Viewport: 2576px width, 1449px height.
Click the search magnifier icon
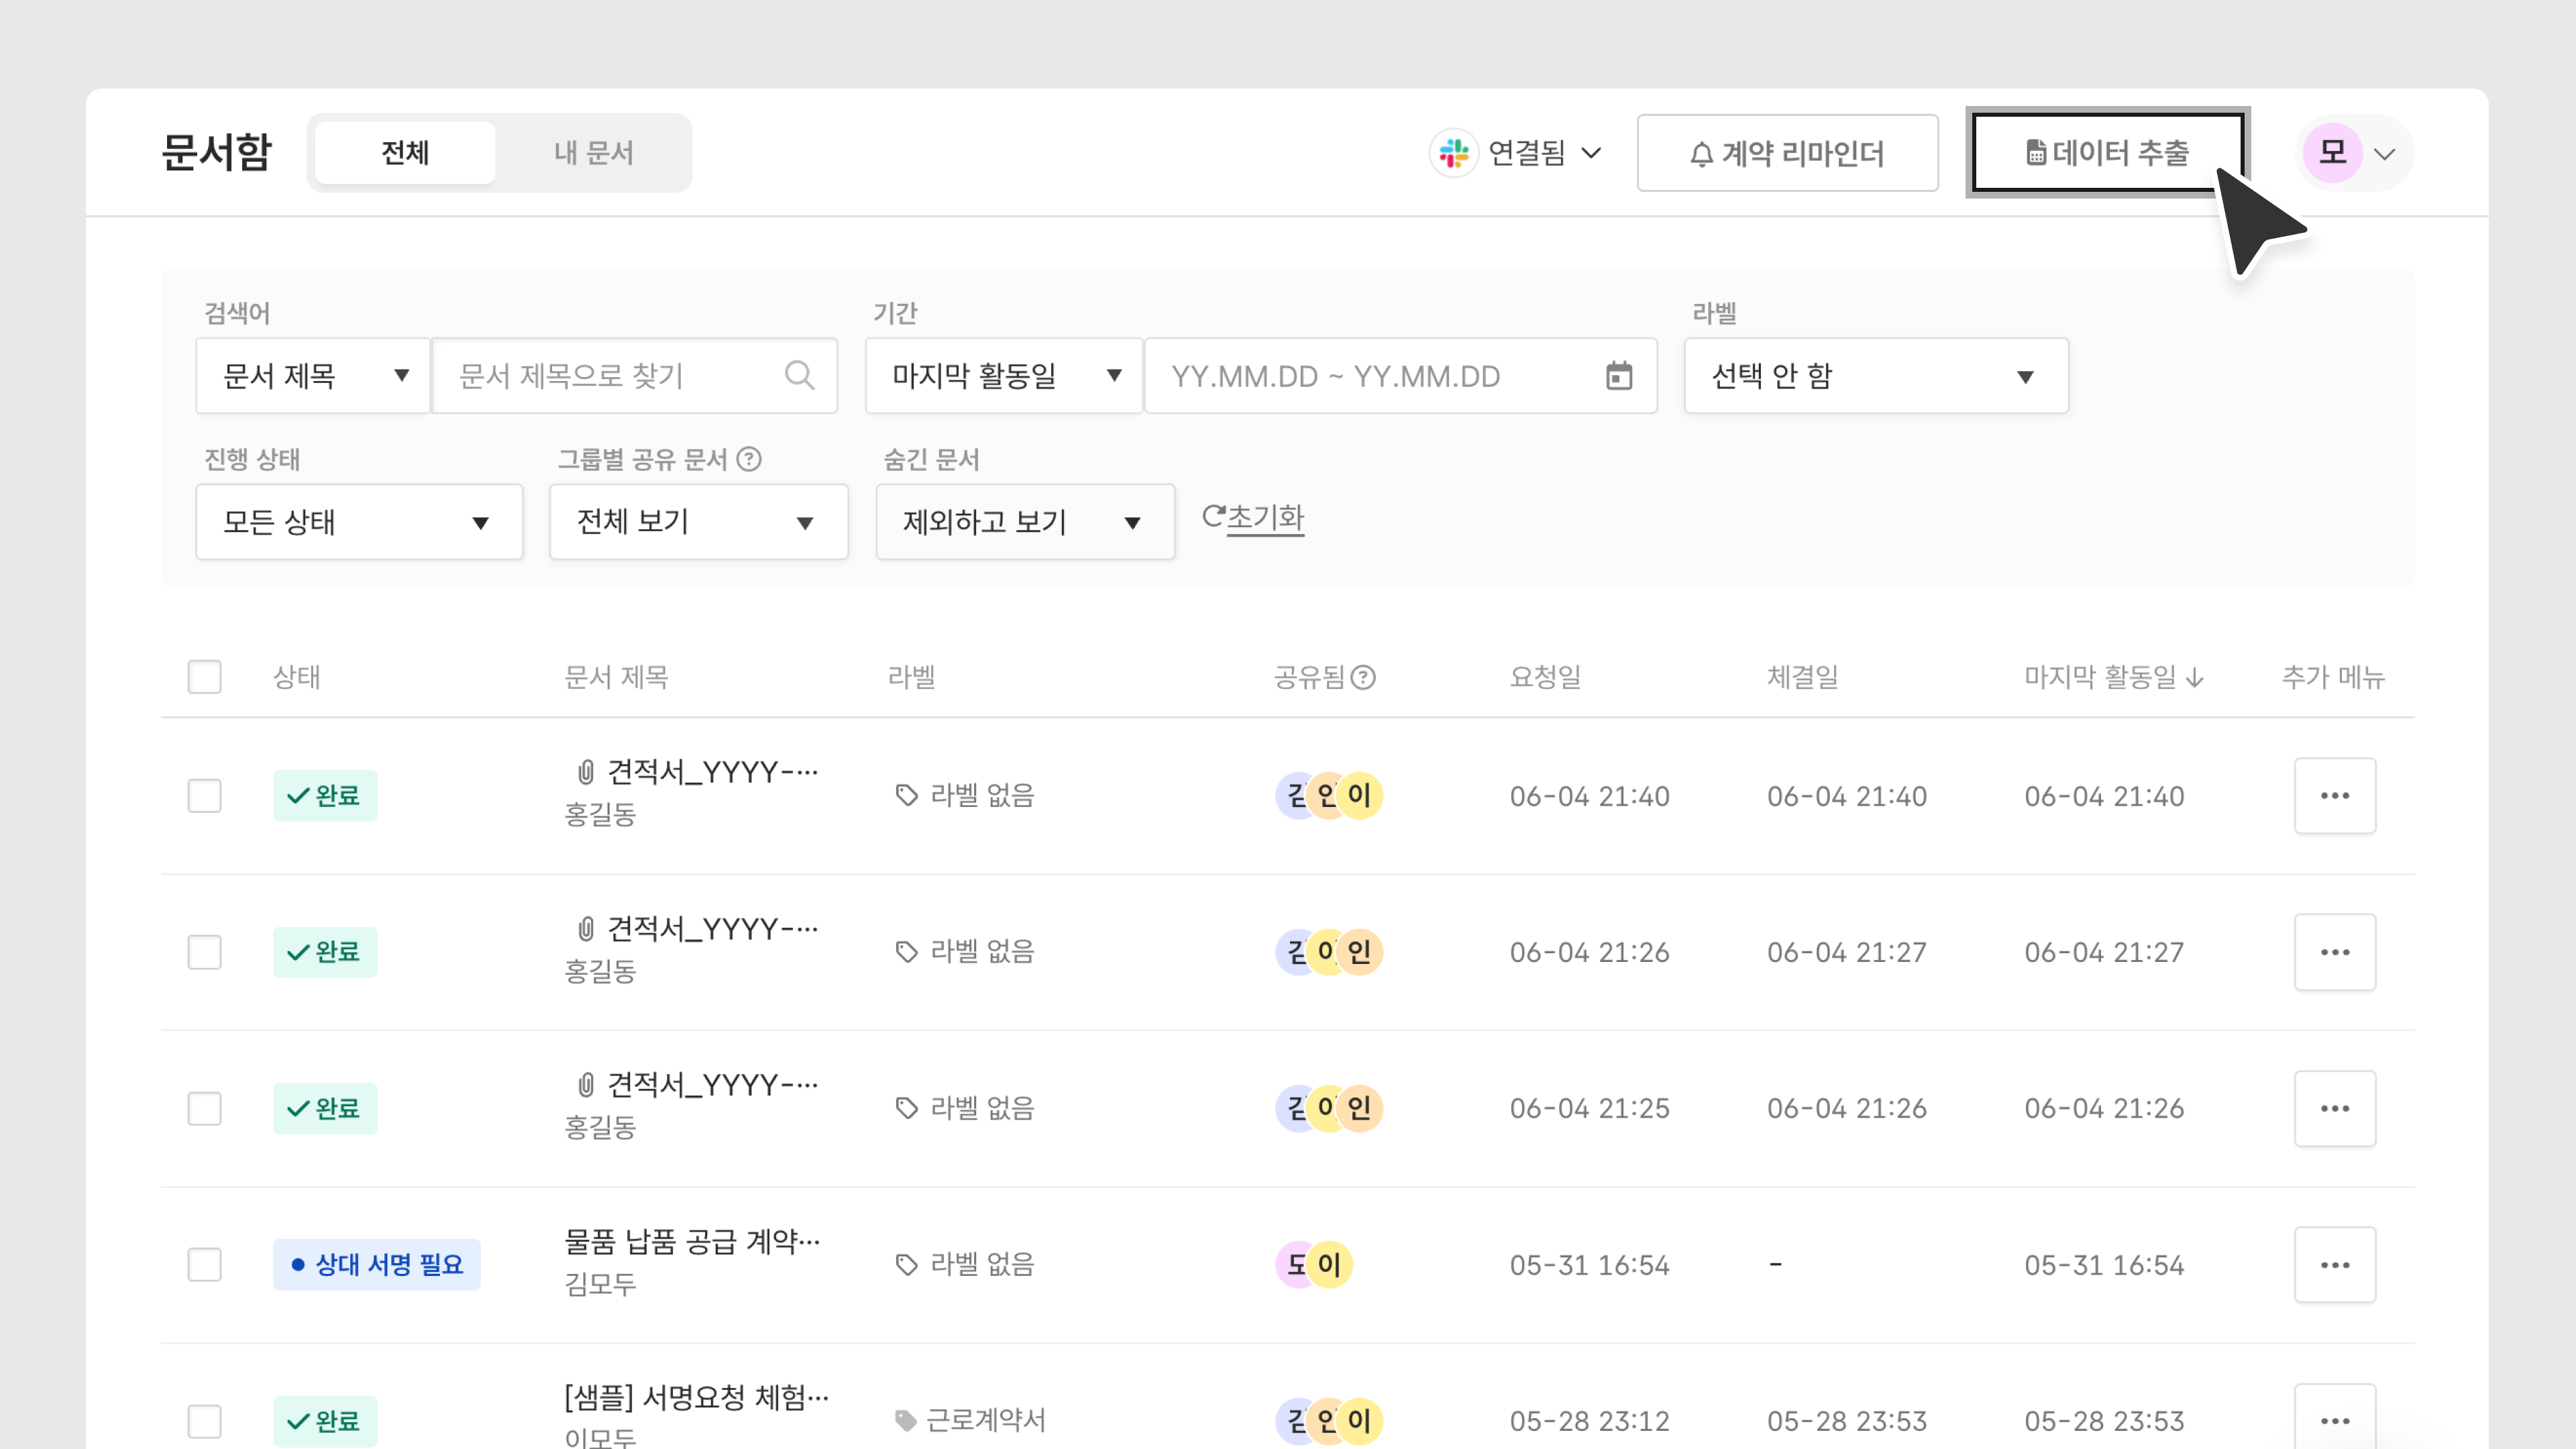(x=799, y=375)
